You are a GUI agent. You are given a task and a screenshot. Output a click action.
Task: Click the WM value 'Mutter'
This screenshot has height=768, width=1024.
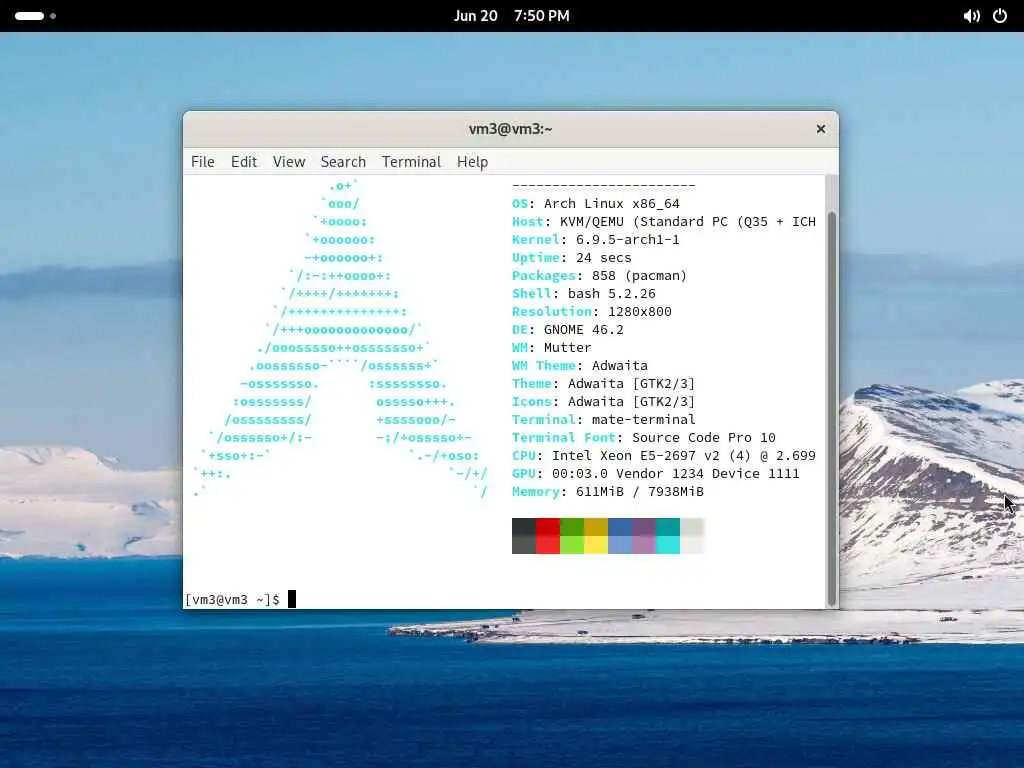[x=568, y=347]
